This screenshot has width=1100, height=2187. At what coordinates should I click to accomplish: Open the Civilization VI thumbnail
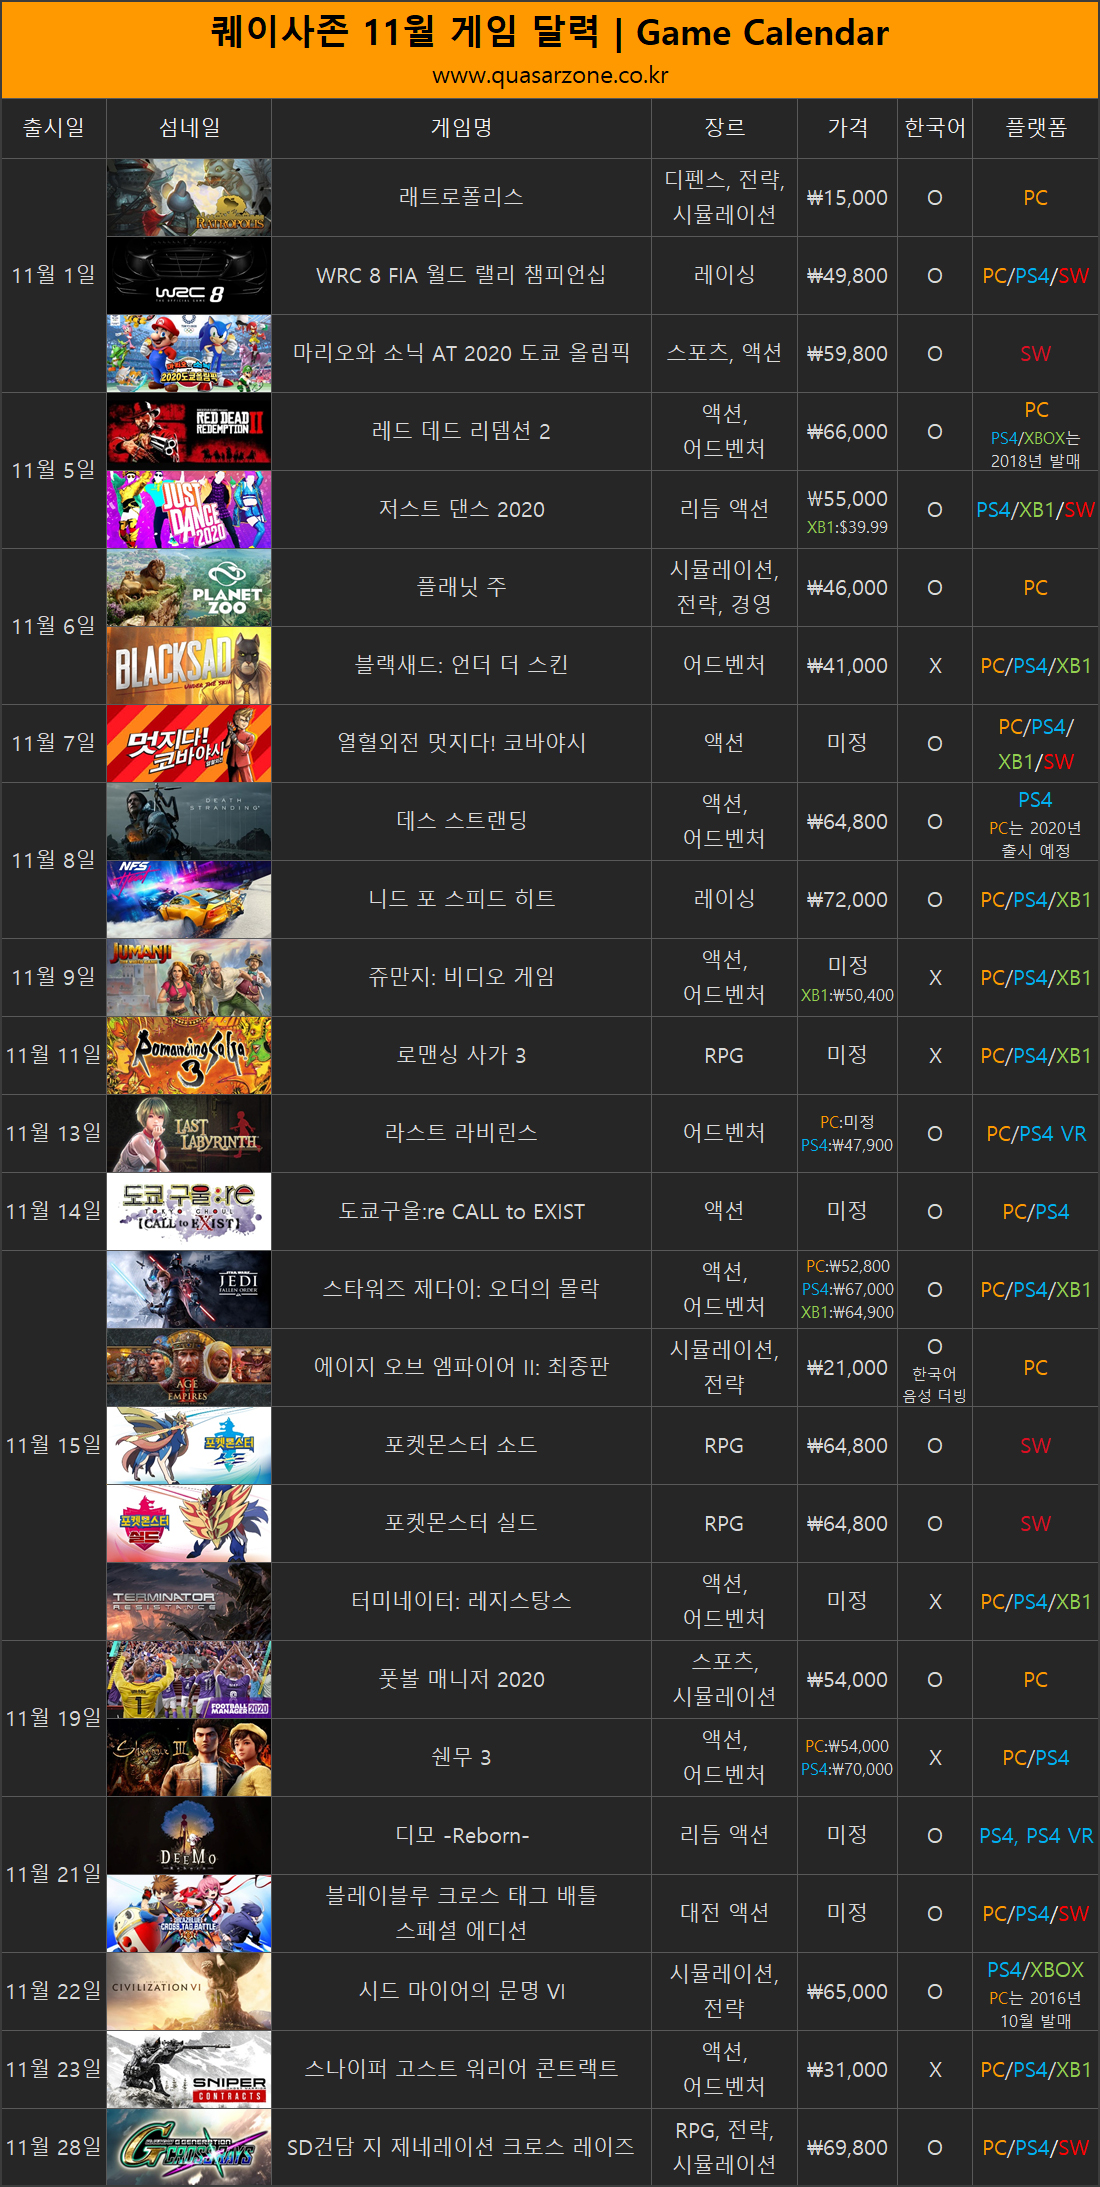point(189,1992)
